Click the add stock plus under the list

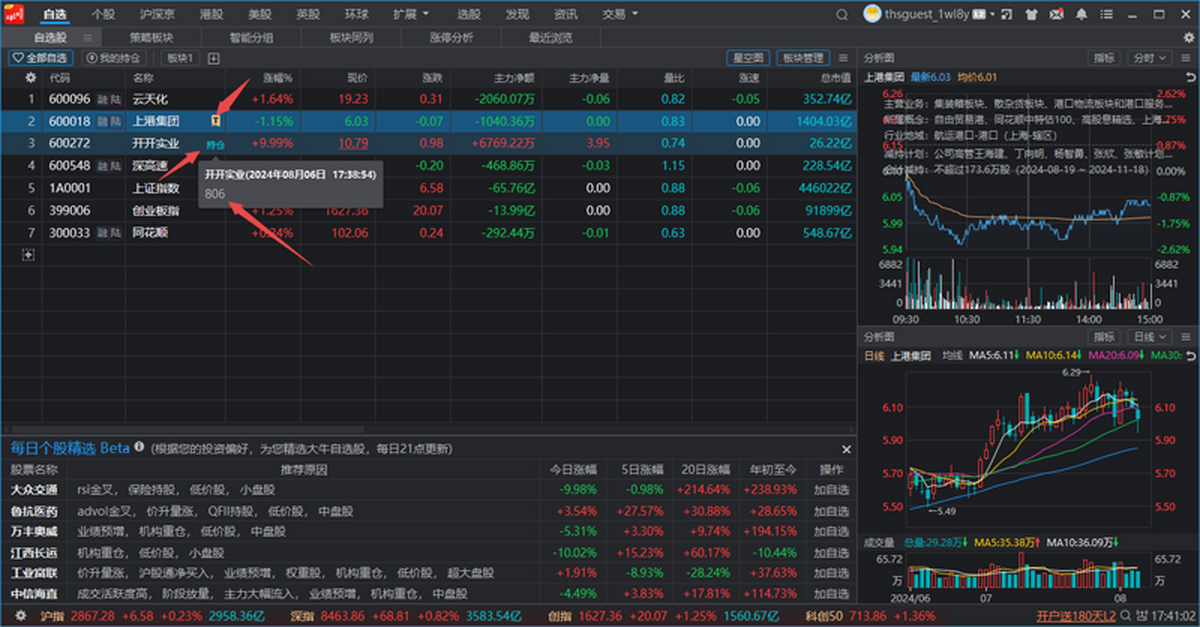(x=28, y=255)
